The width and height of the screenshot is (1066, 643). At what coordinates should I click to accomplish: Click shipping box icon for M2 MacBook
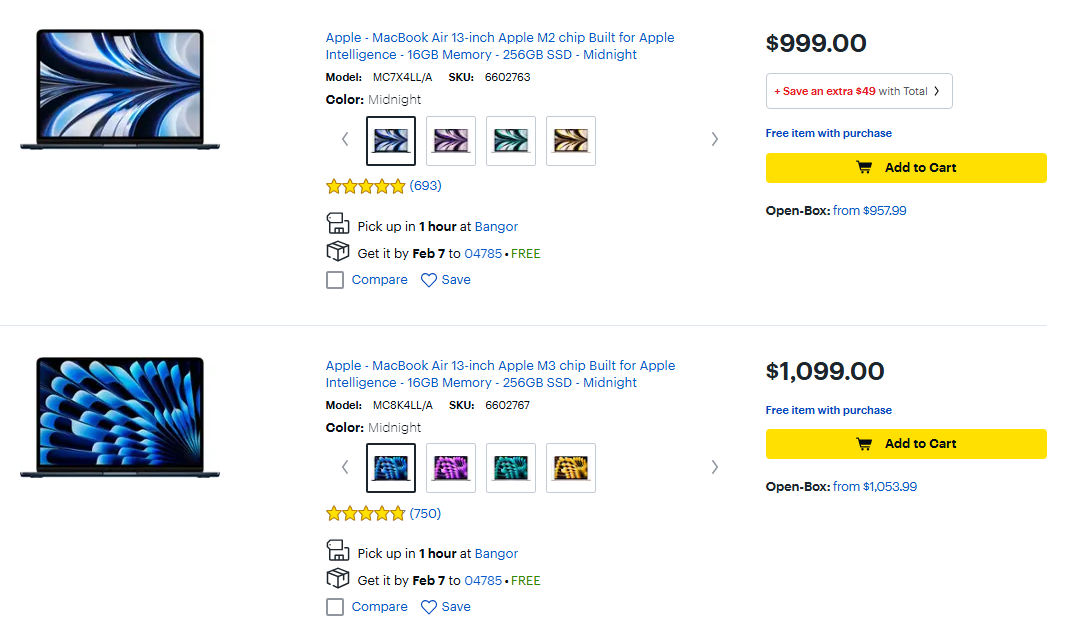[x=338, y=252]
